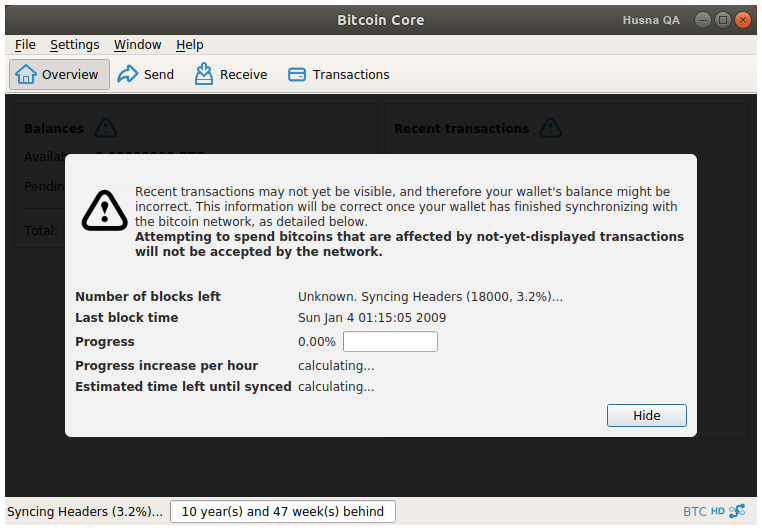Screen dimensions: 762x530
Task: Click the Overview house icon
Action: pyautogui.click(x=26, y=74)
